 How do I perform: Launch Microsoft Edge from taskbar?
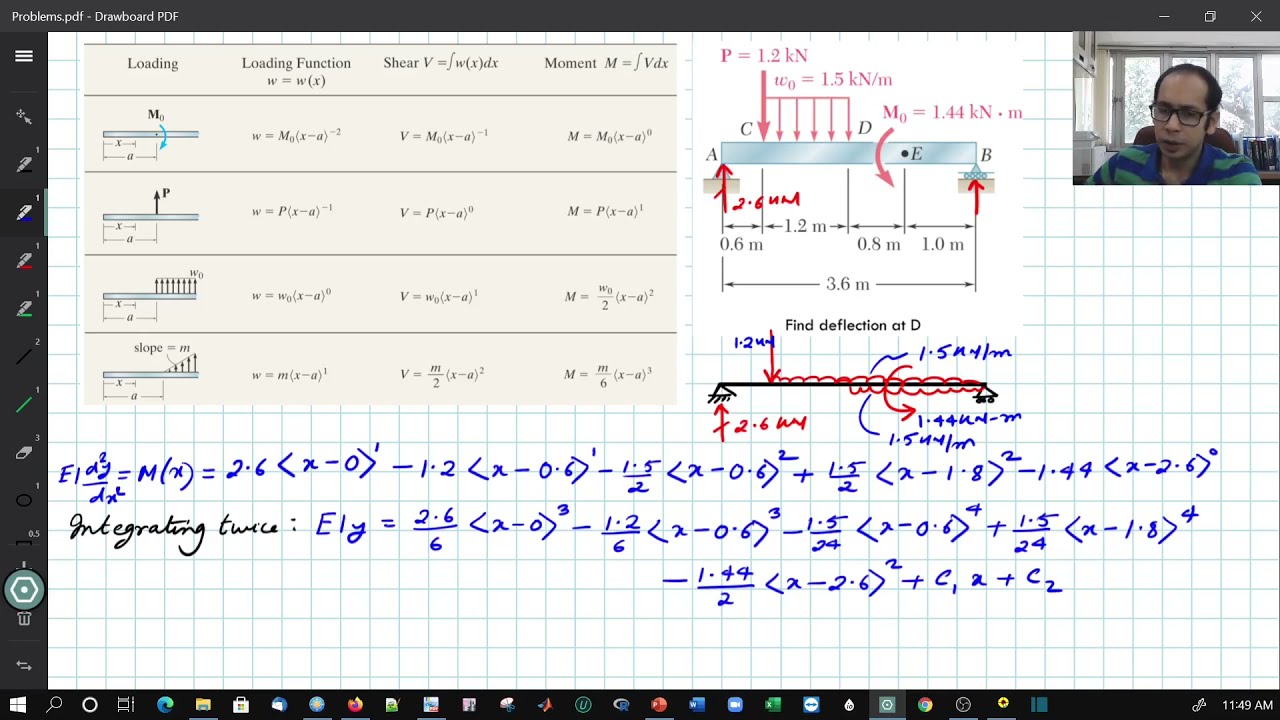click(x=165, y=705)
